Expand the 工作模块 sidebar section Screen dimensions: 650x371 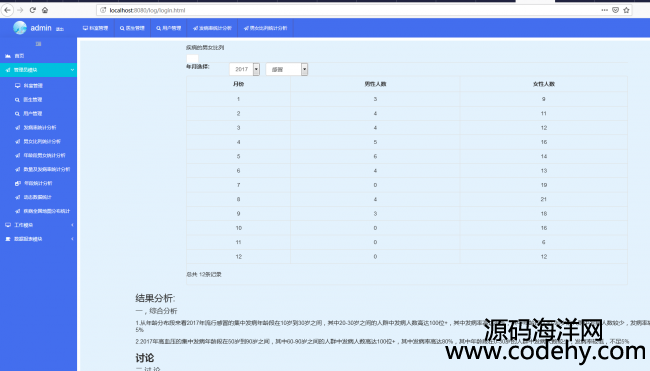[x=38, y=225]
